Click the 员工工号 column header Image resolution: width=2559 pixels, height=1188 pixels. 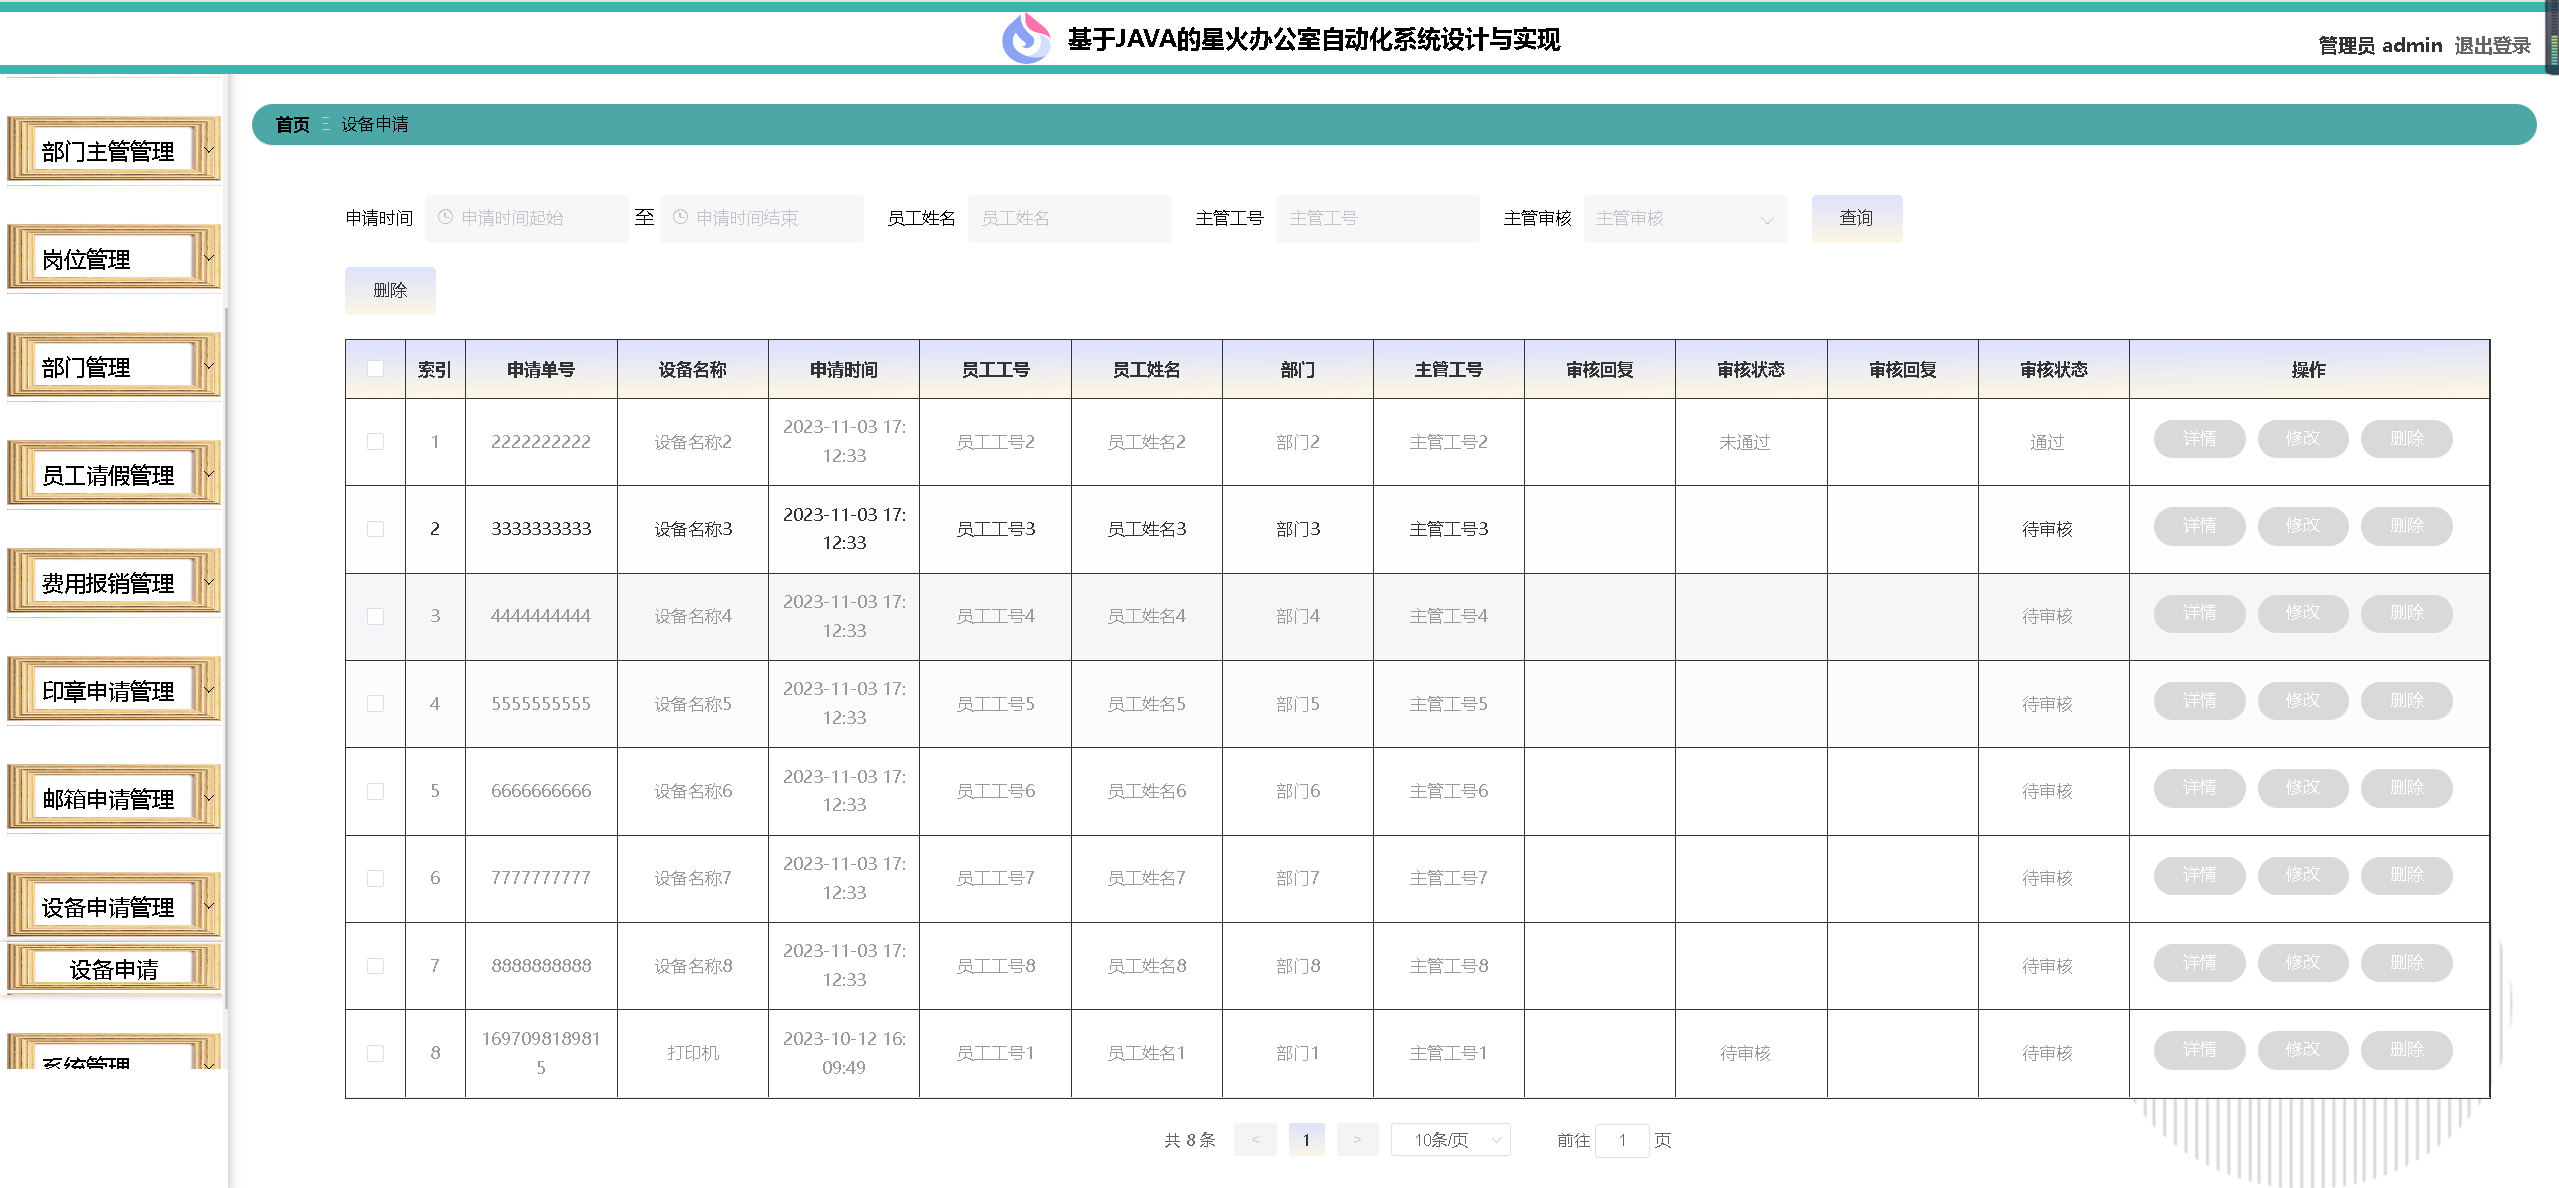click(995, 370)
